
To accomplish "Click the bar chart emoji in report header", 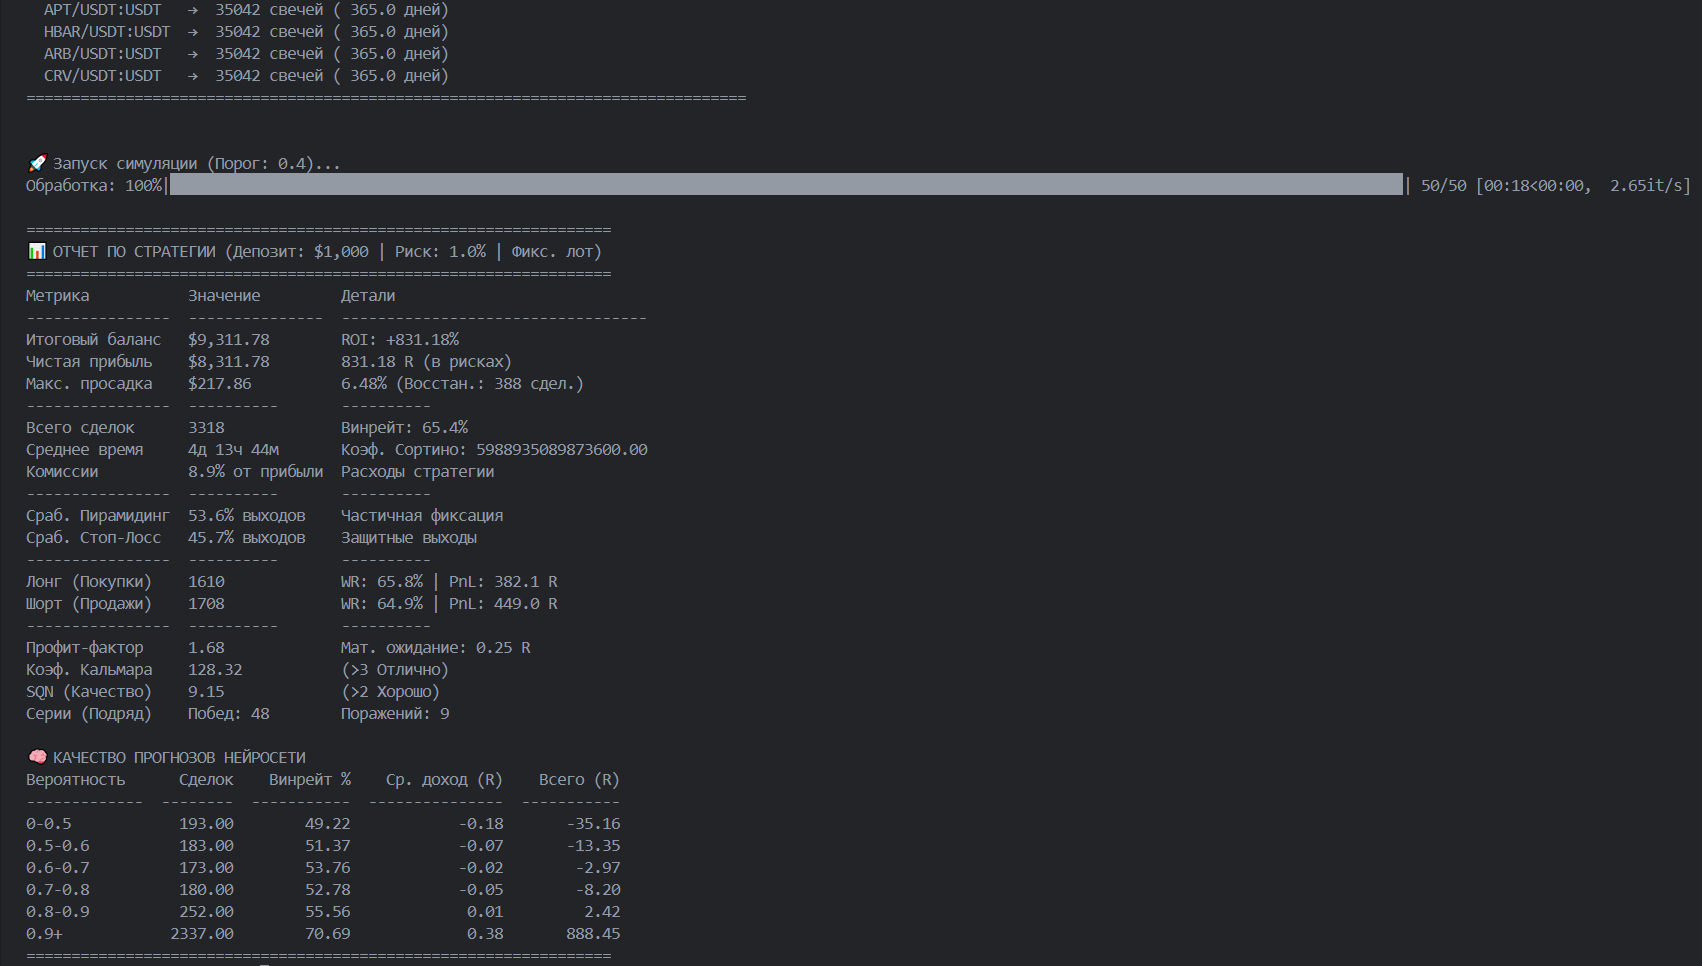I will tap(37, 251).
